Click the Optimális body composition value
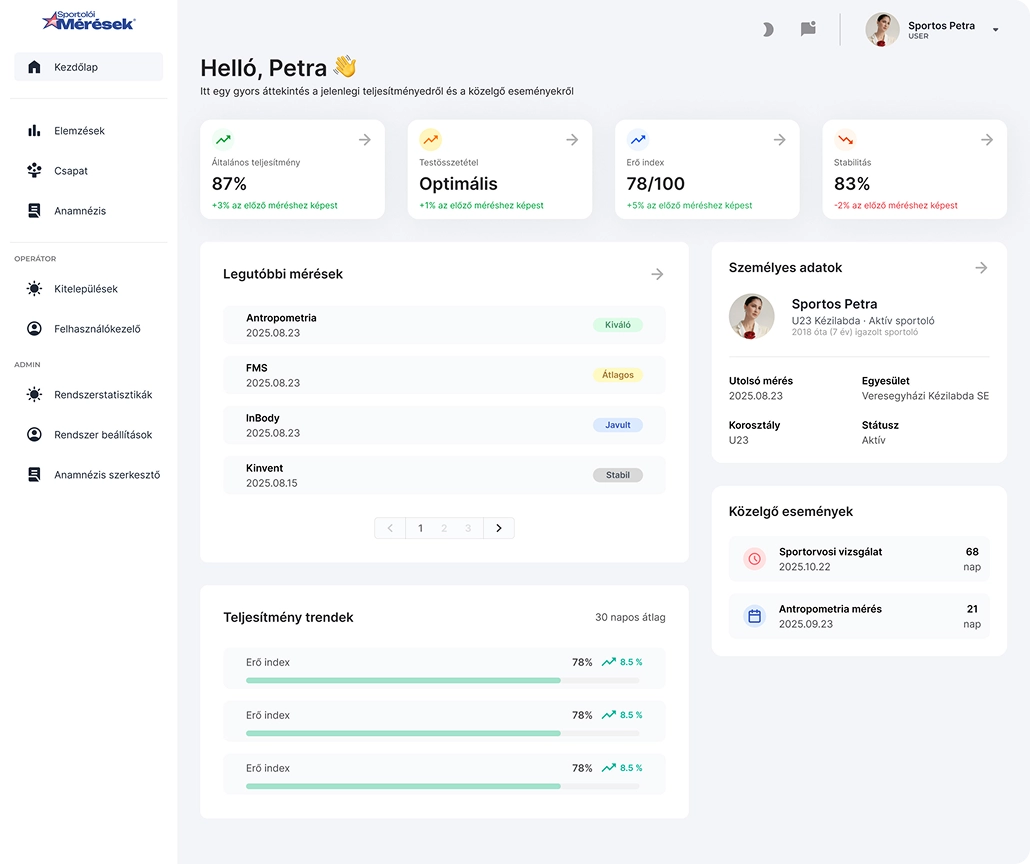1030x864 pixels. tap(459, 184)
